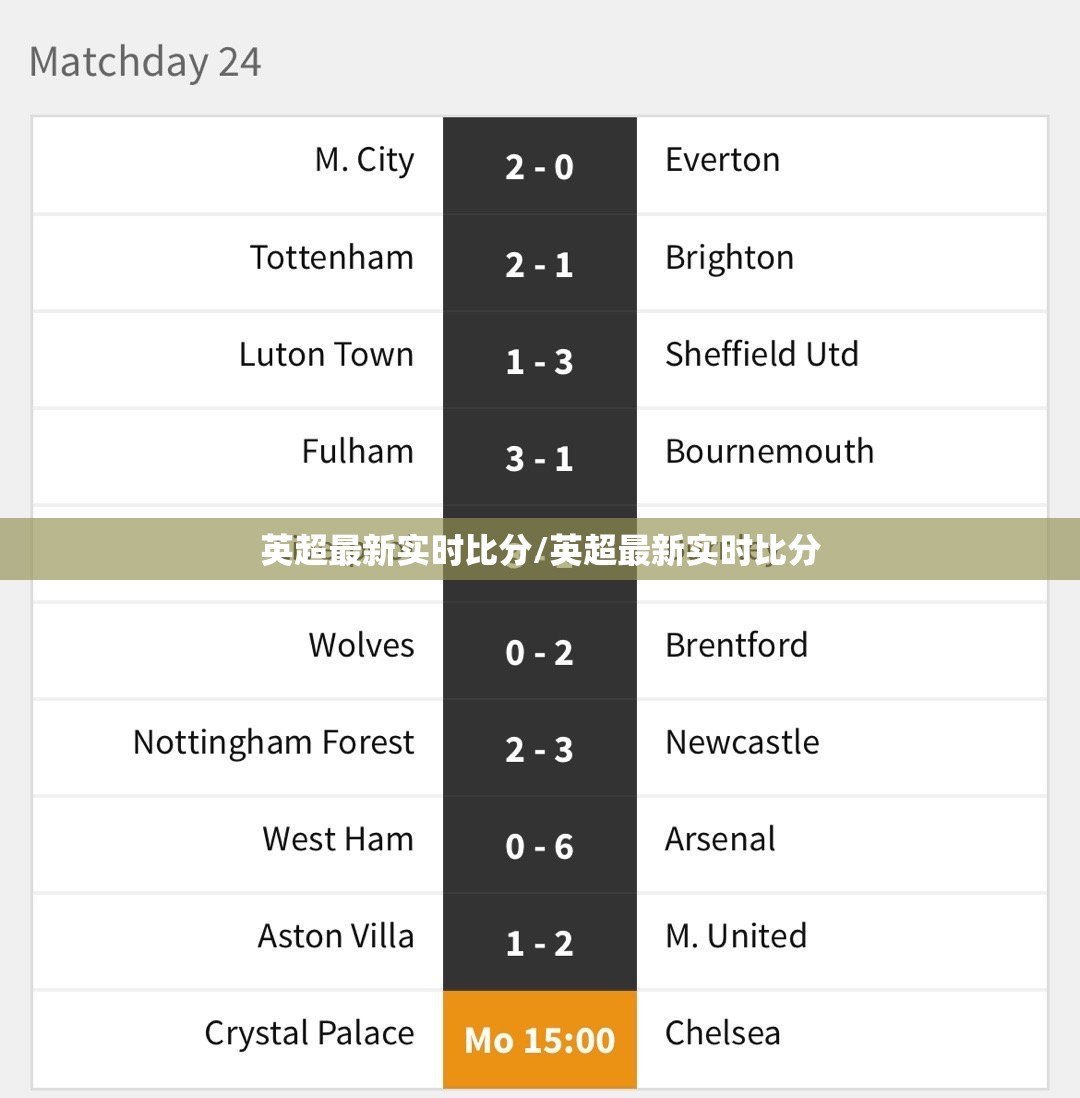Open Fulham team page

[x=358, y=451]
